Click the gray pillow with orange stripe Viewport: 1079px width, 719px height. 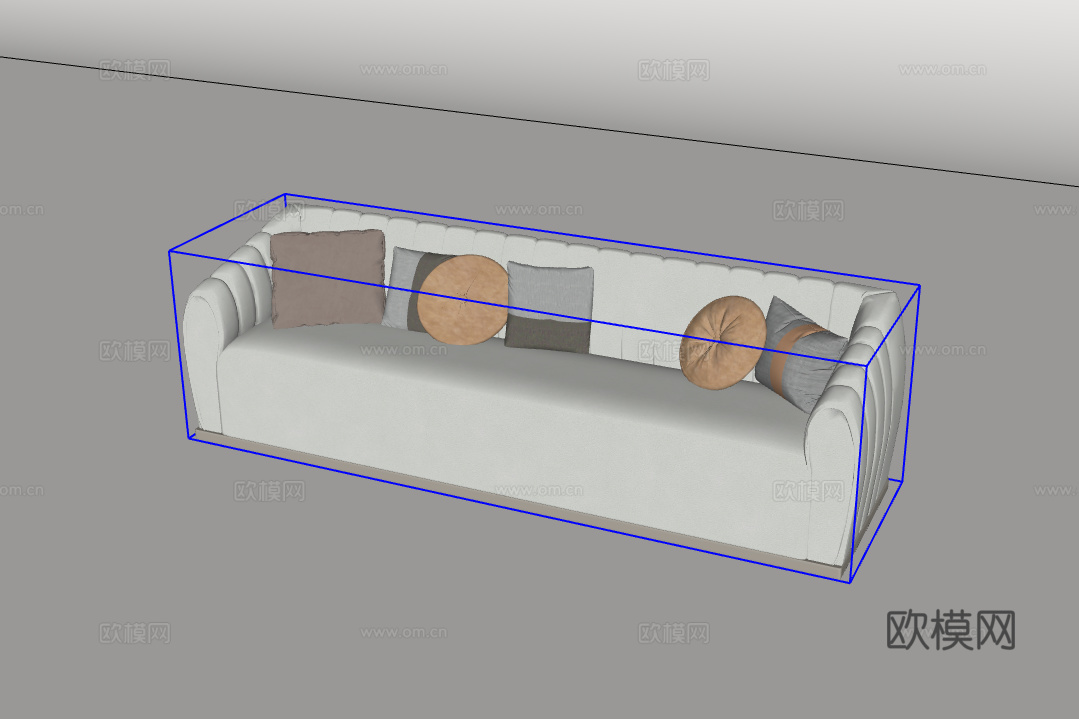pos(802,354)
